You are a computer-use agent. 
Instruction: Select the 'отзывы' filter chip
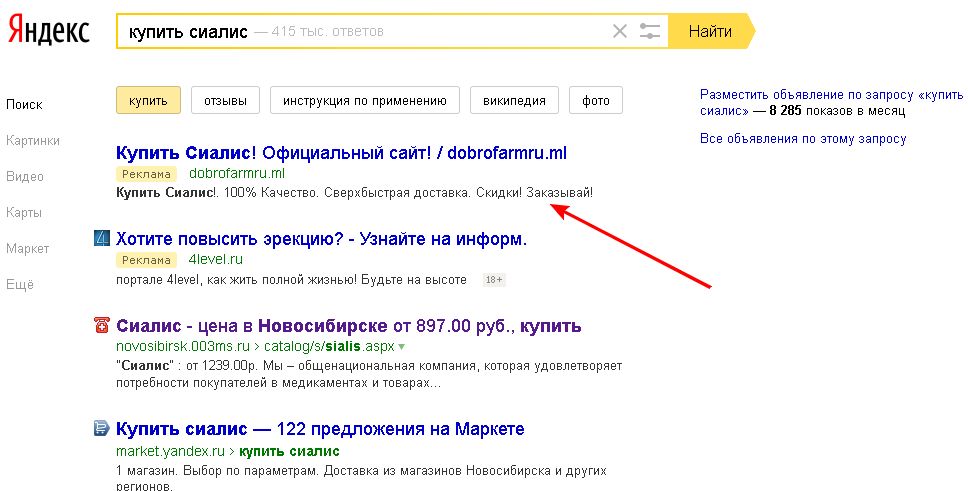pyautogui.click(x=225, y=101)
